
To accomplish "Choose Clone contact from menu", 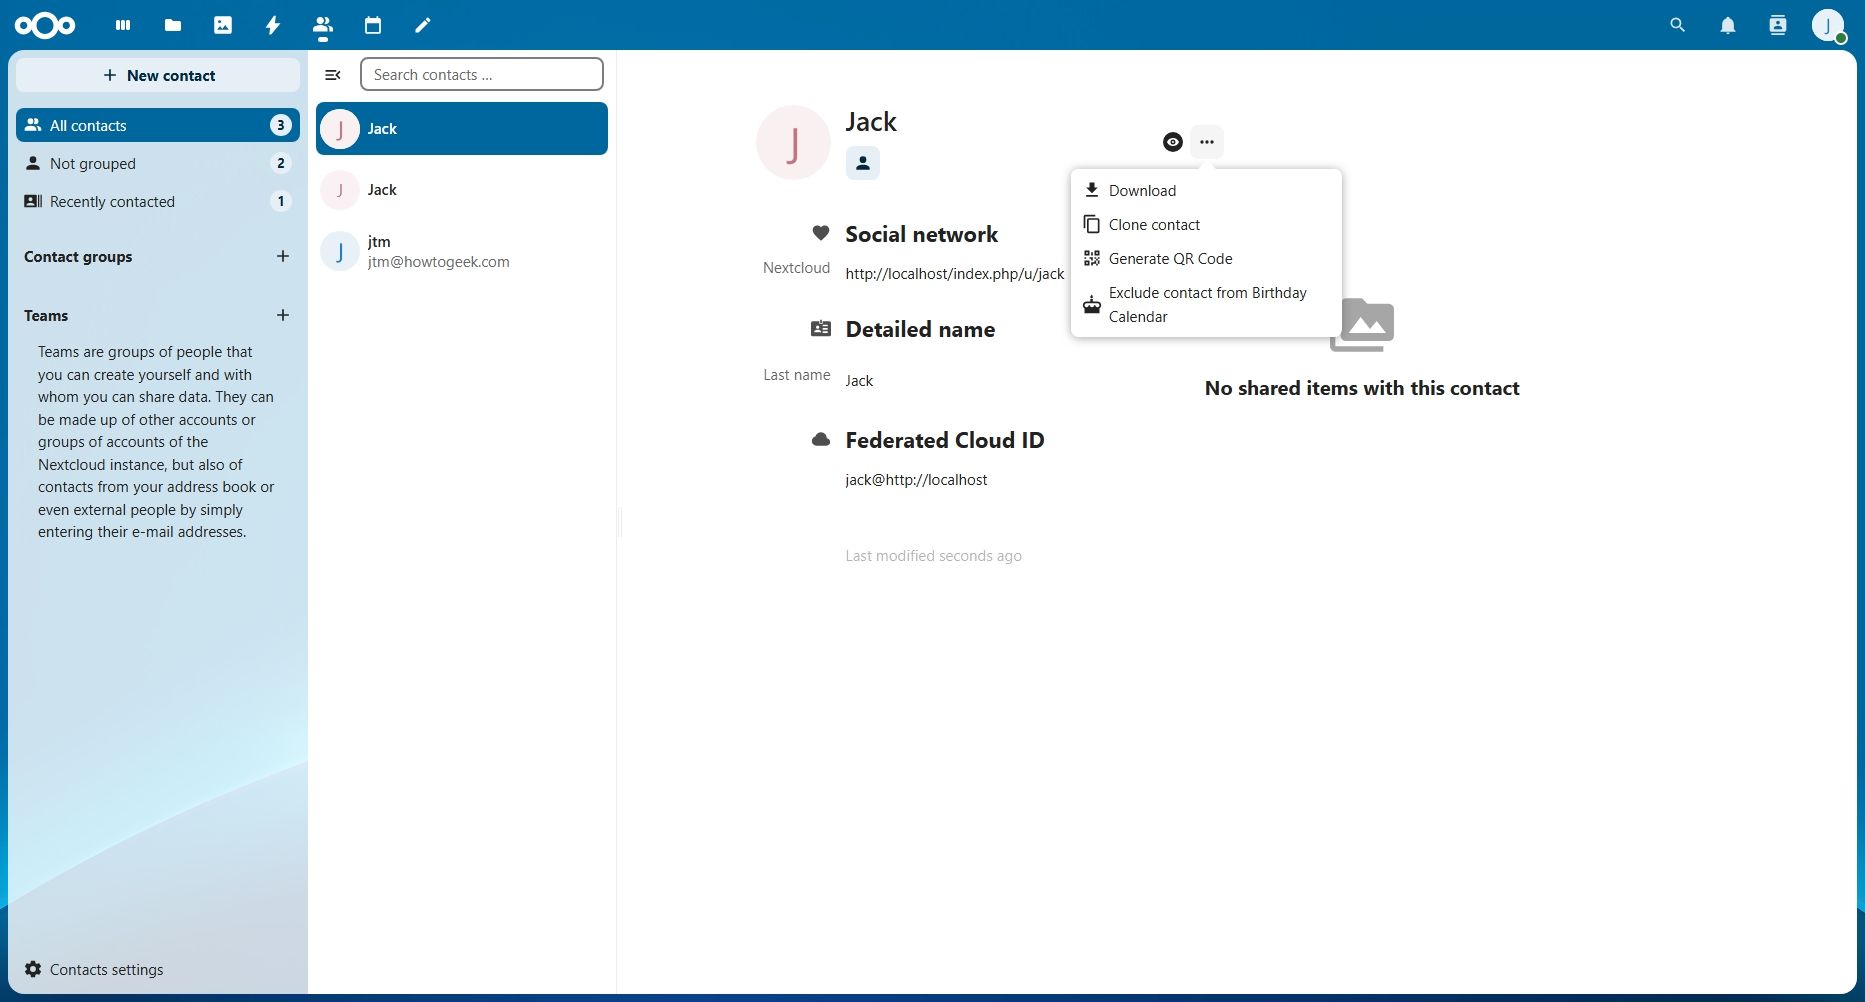I will 1154,225.
